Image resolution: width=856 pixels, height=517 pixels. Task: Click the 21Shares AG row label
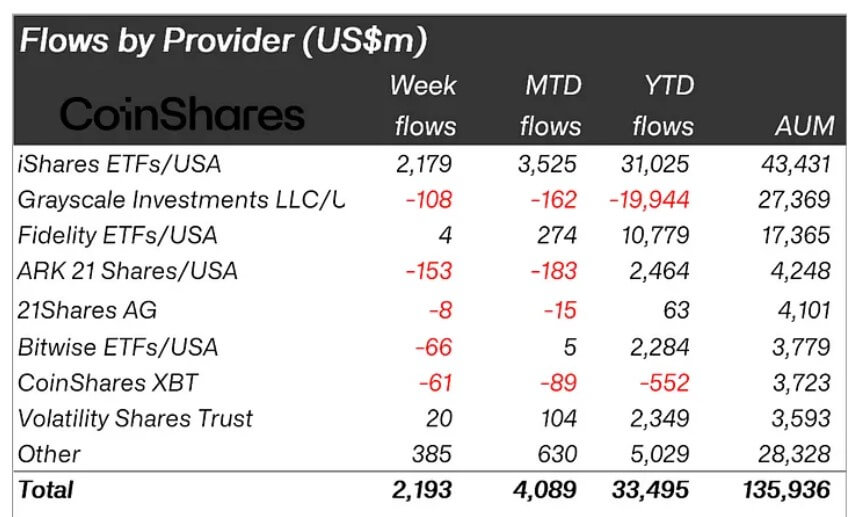click(x=87, y=310)
